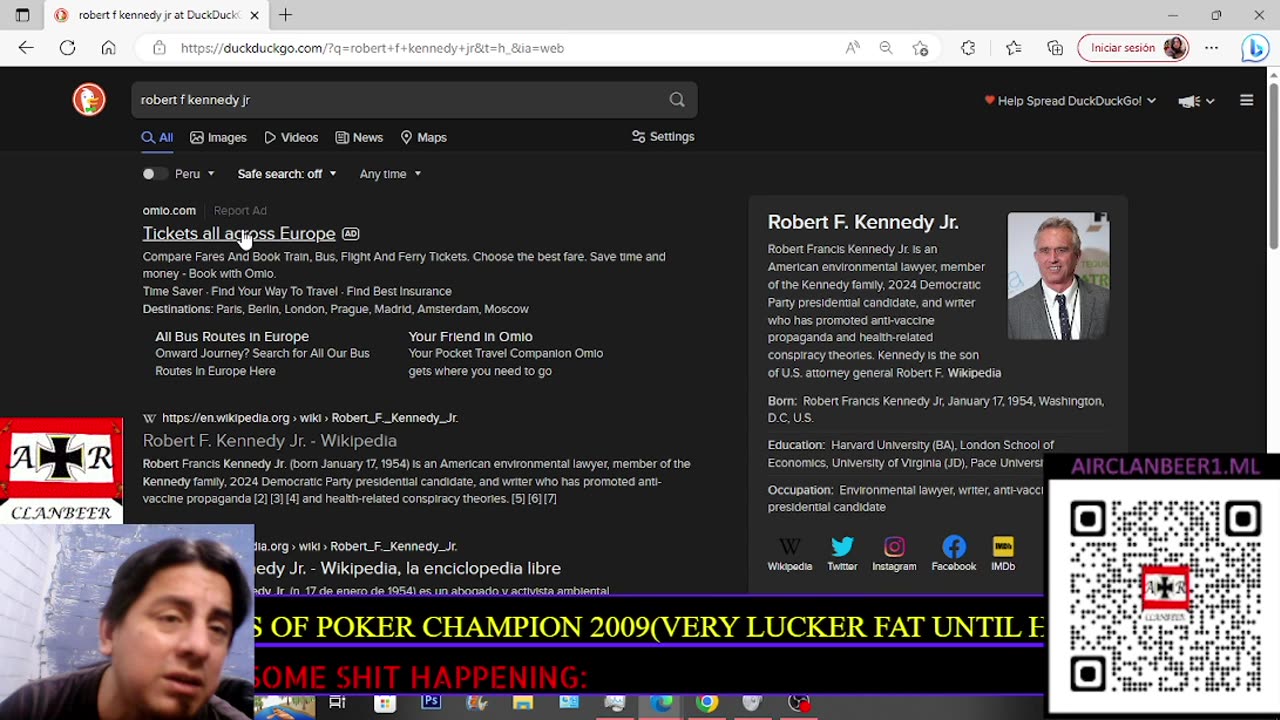This screenshot has width=1280, height=720.
Task: Open the Favorites list icon
Action: click(1013, 48)
